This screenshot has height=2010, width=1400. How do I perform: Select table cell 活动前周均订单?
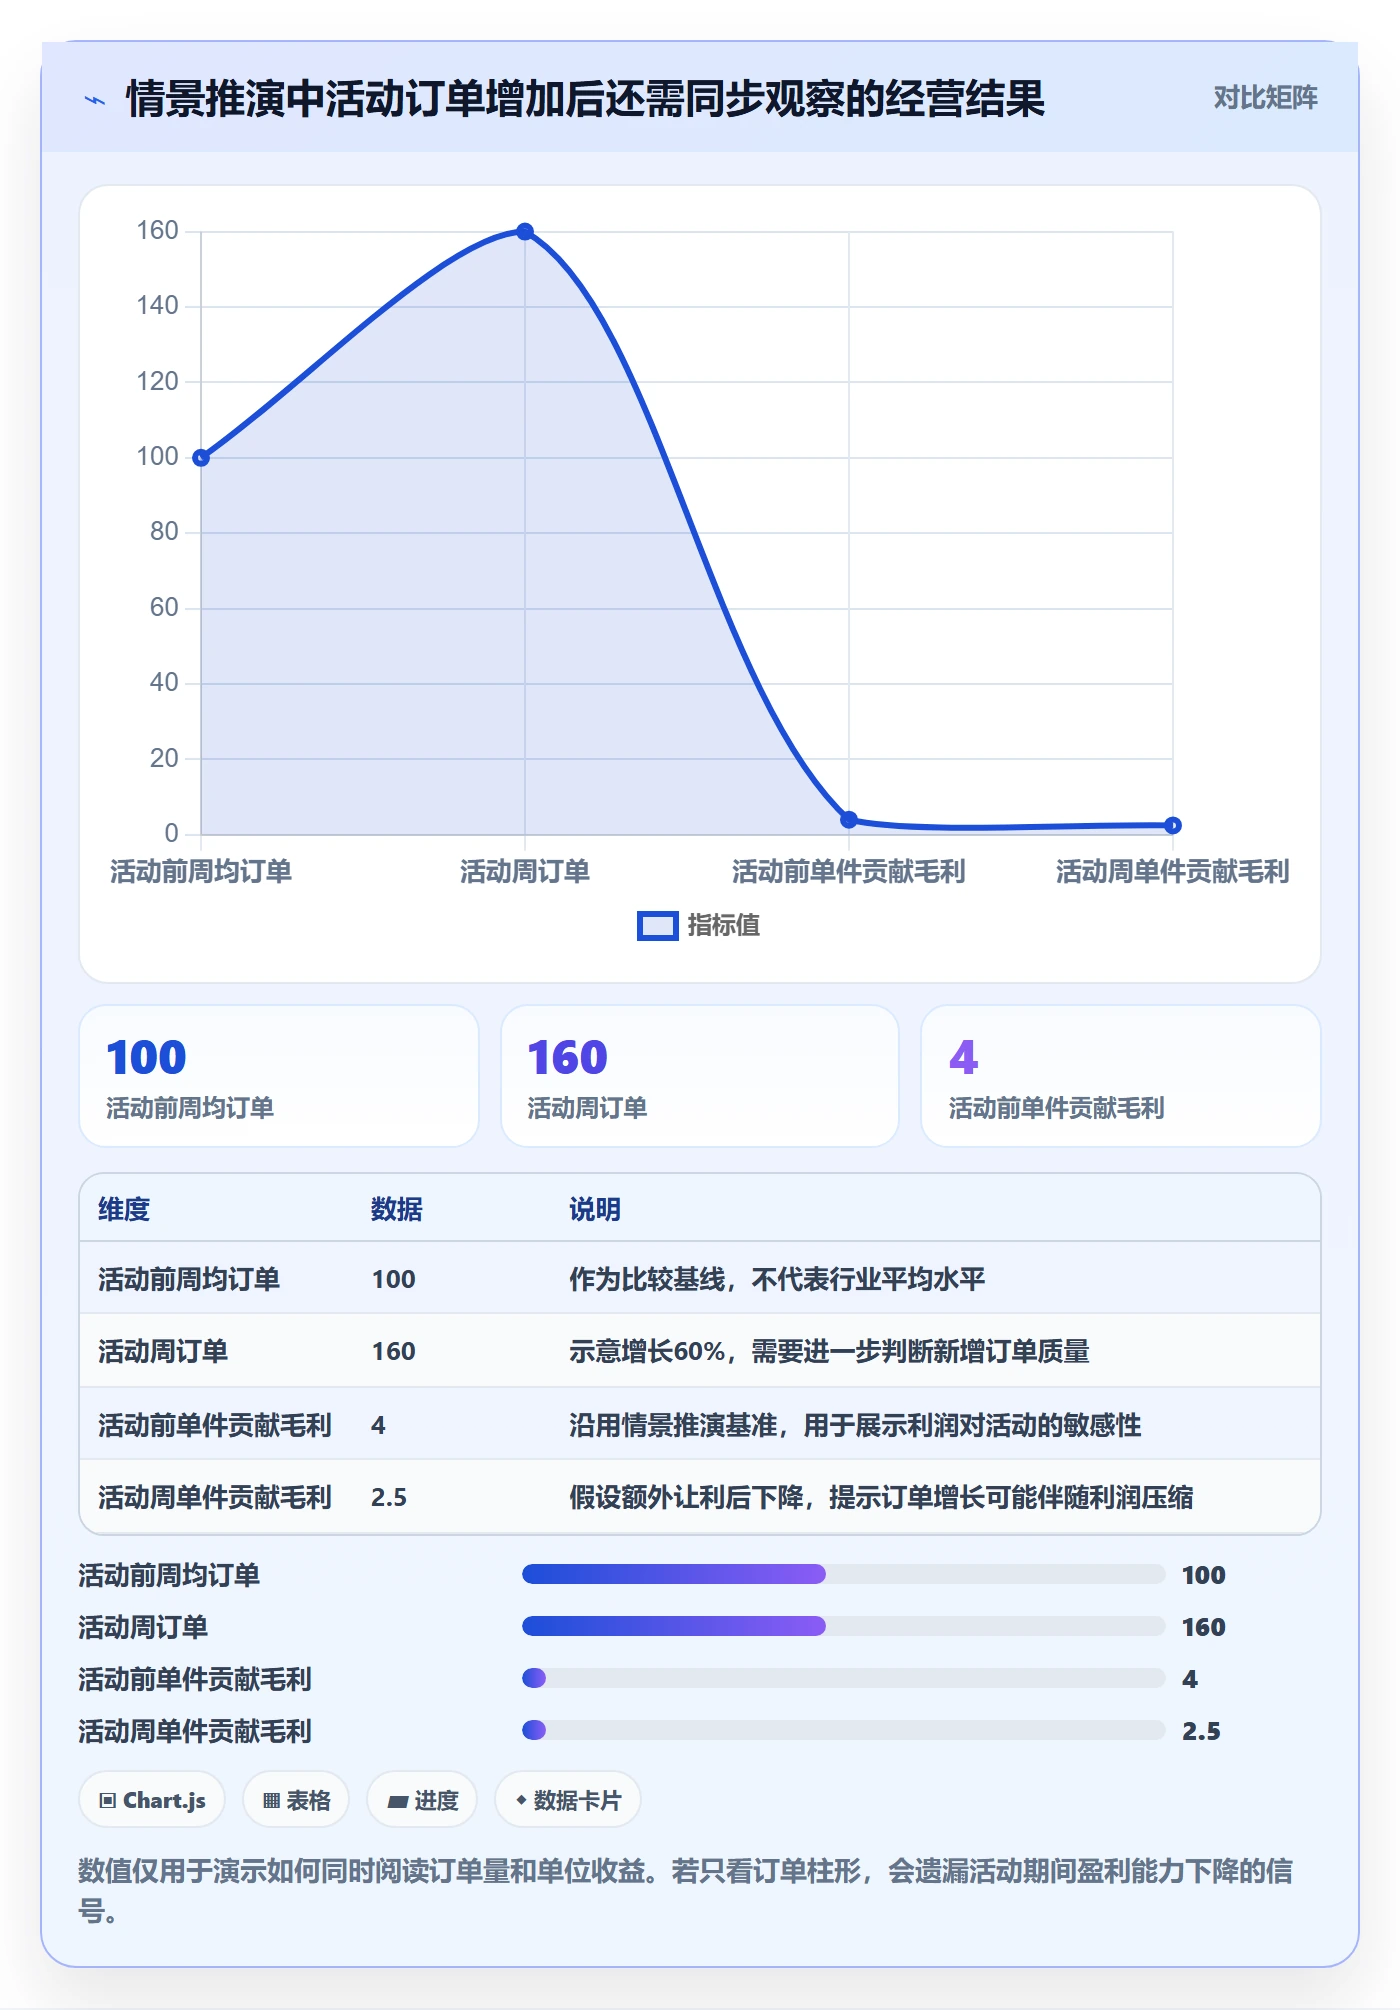point(189,1279)
